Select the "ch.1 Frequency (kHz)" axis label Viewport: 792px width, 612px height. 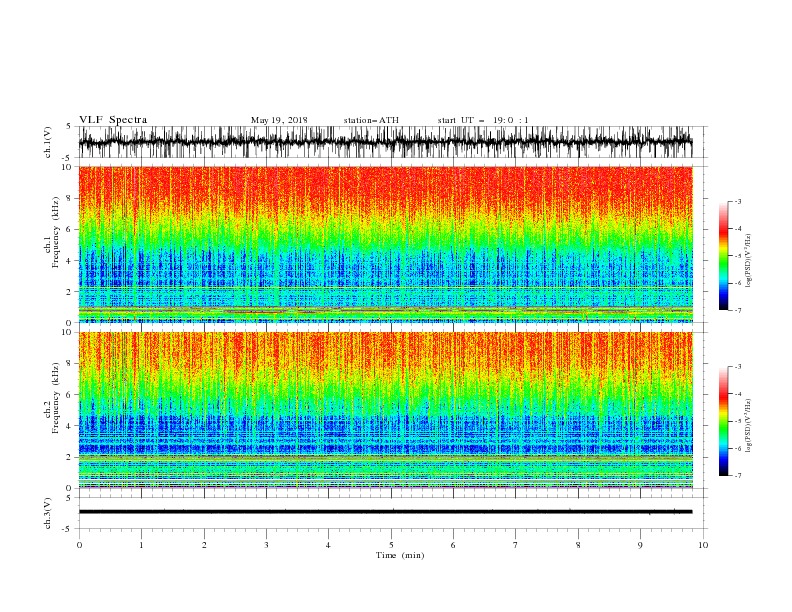(x=52, y=231)
